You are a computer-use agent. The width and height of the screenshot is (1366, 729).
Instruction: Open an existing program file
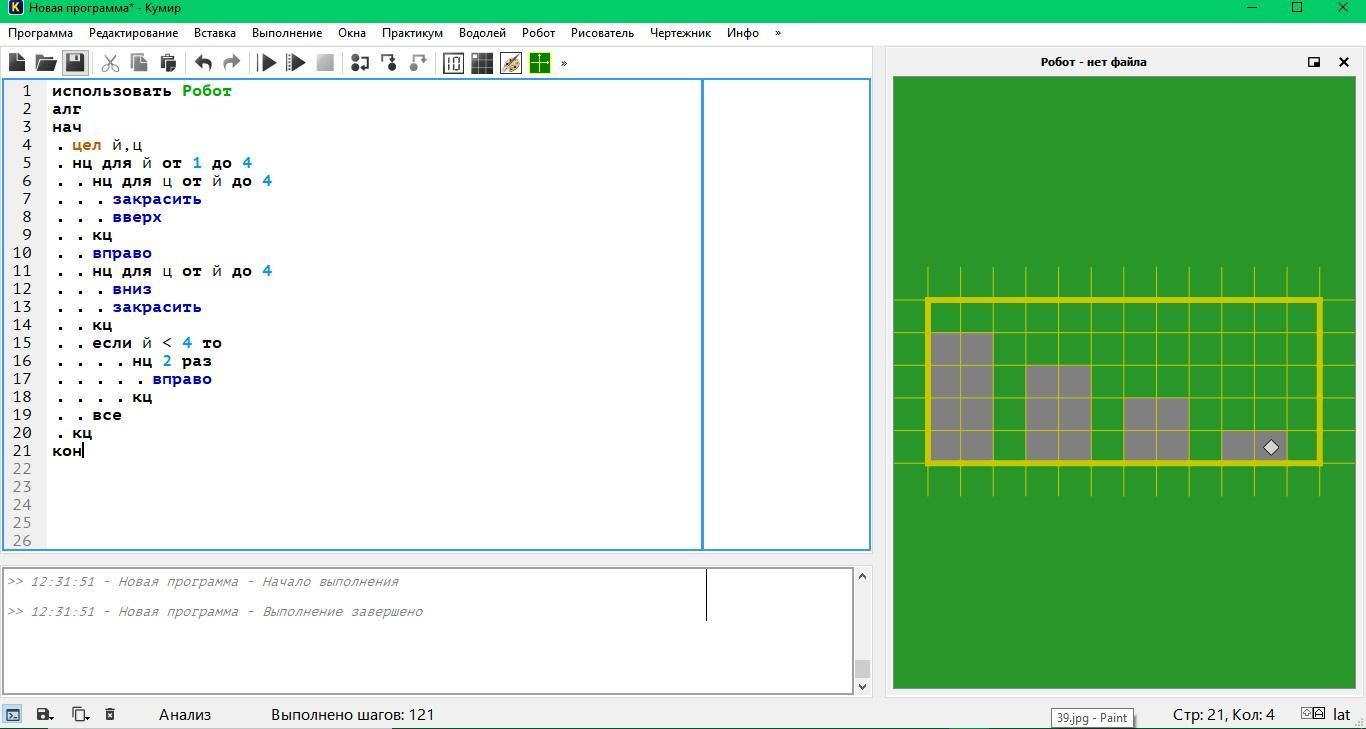pos(46,63)
